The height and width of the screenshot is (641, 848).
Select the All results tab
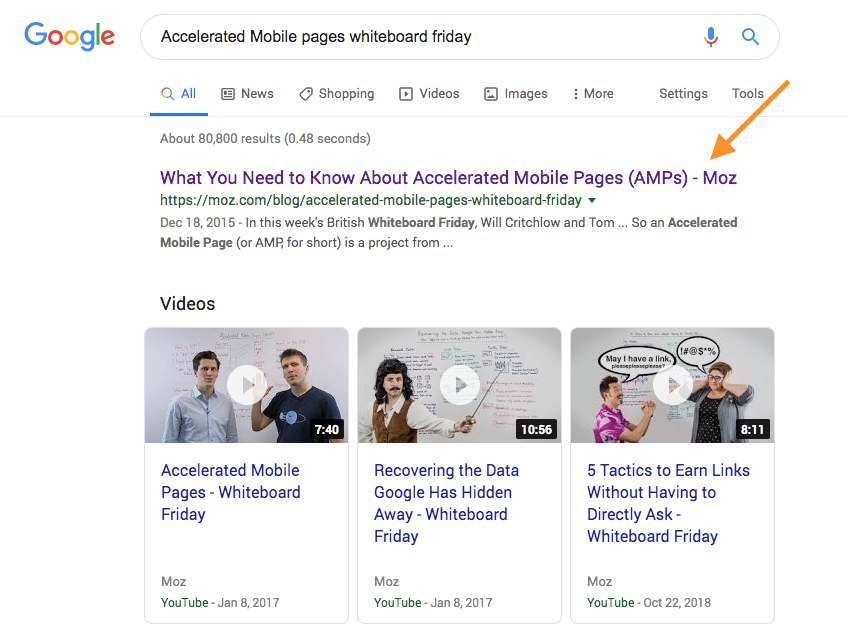[x=179, y=94]
